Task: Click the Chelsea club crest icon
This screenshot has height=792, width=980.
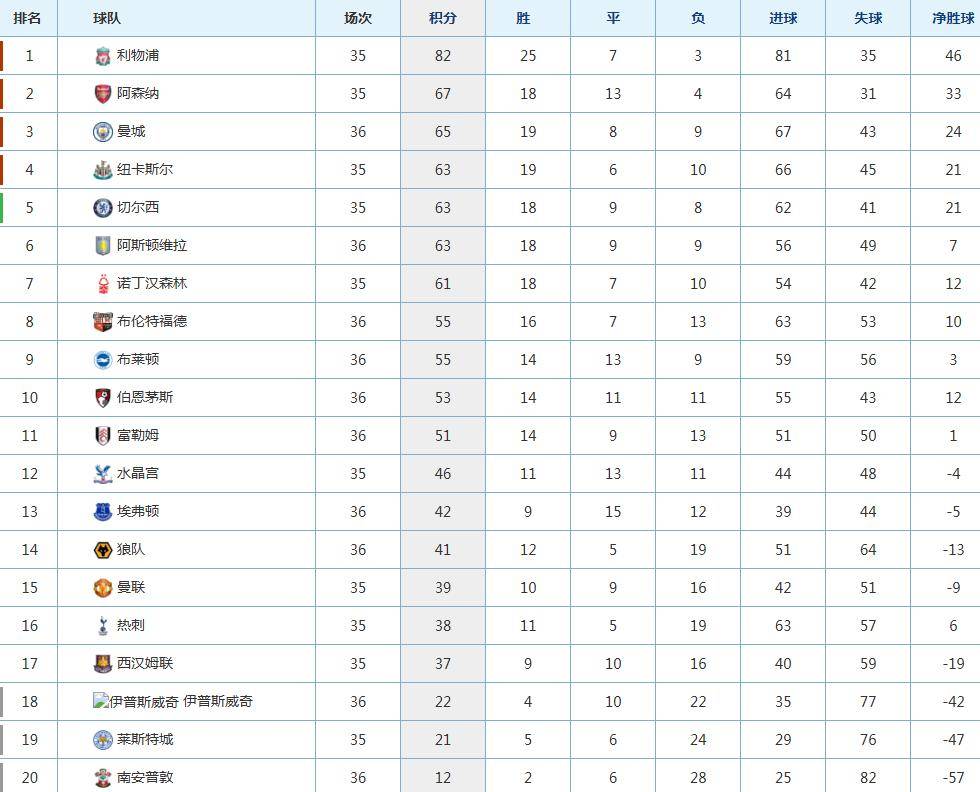Action: [102, 208]
